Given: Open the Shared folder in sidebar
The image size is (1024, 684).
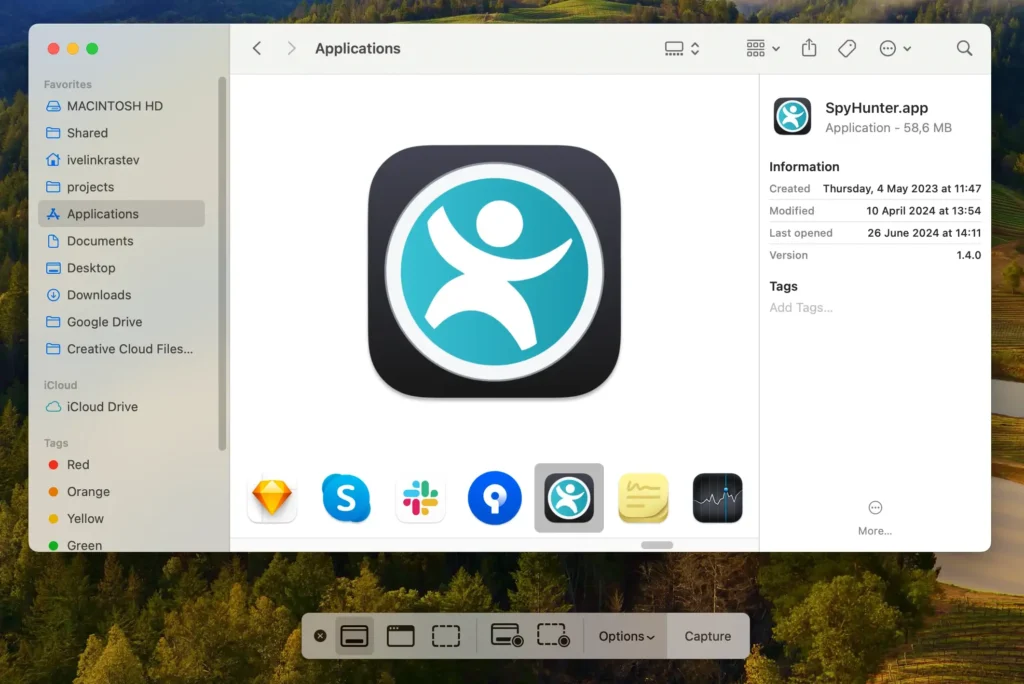Looking at the screenshot, I should pyautogui.click(x=121, y=133).
